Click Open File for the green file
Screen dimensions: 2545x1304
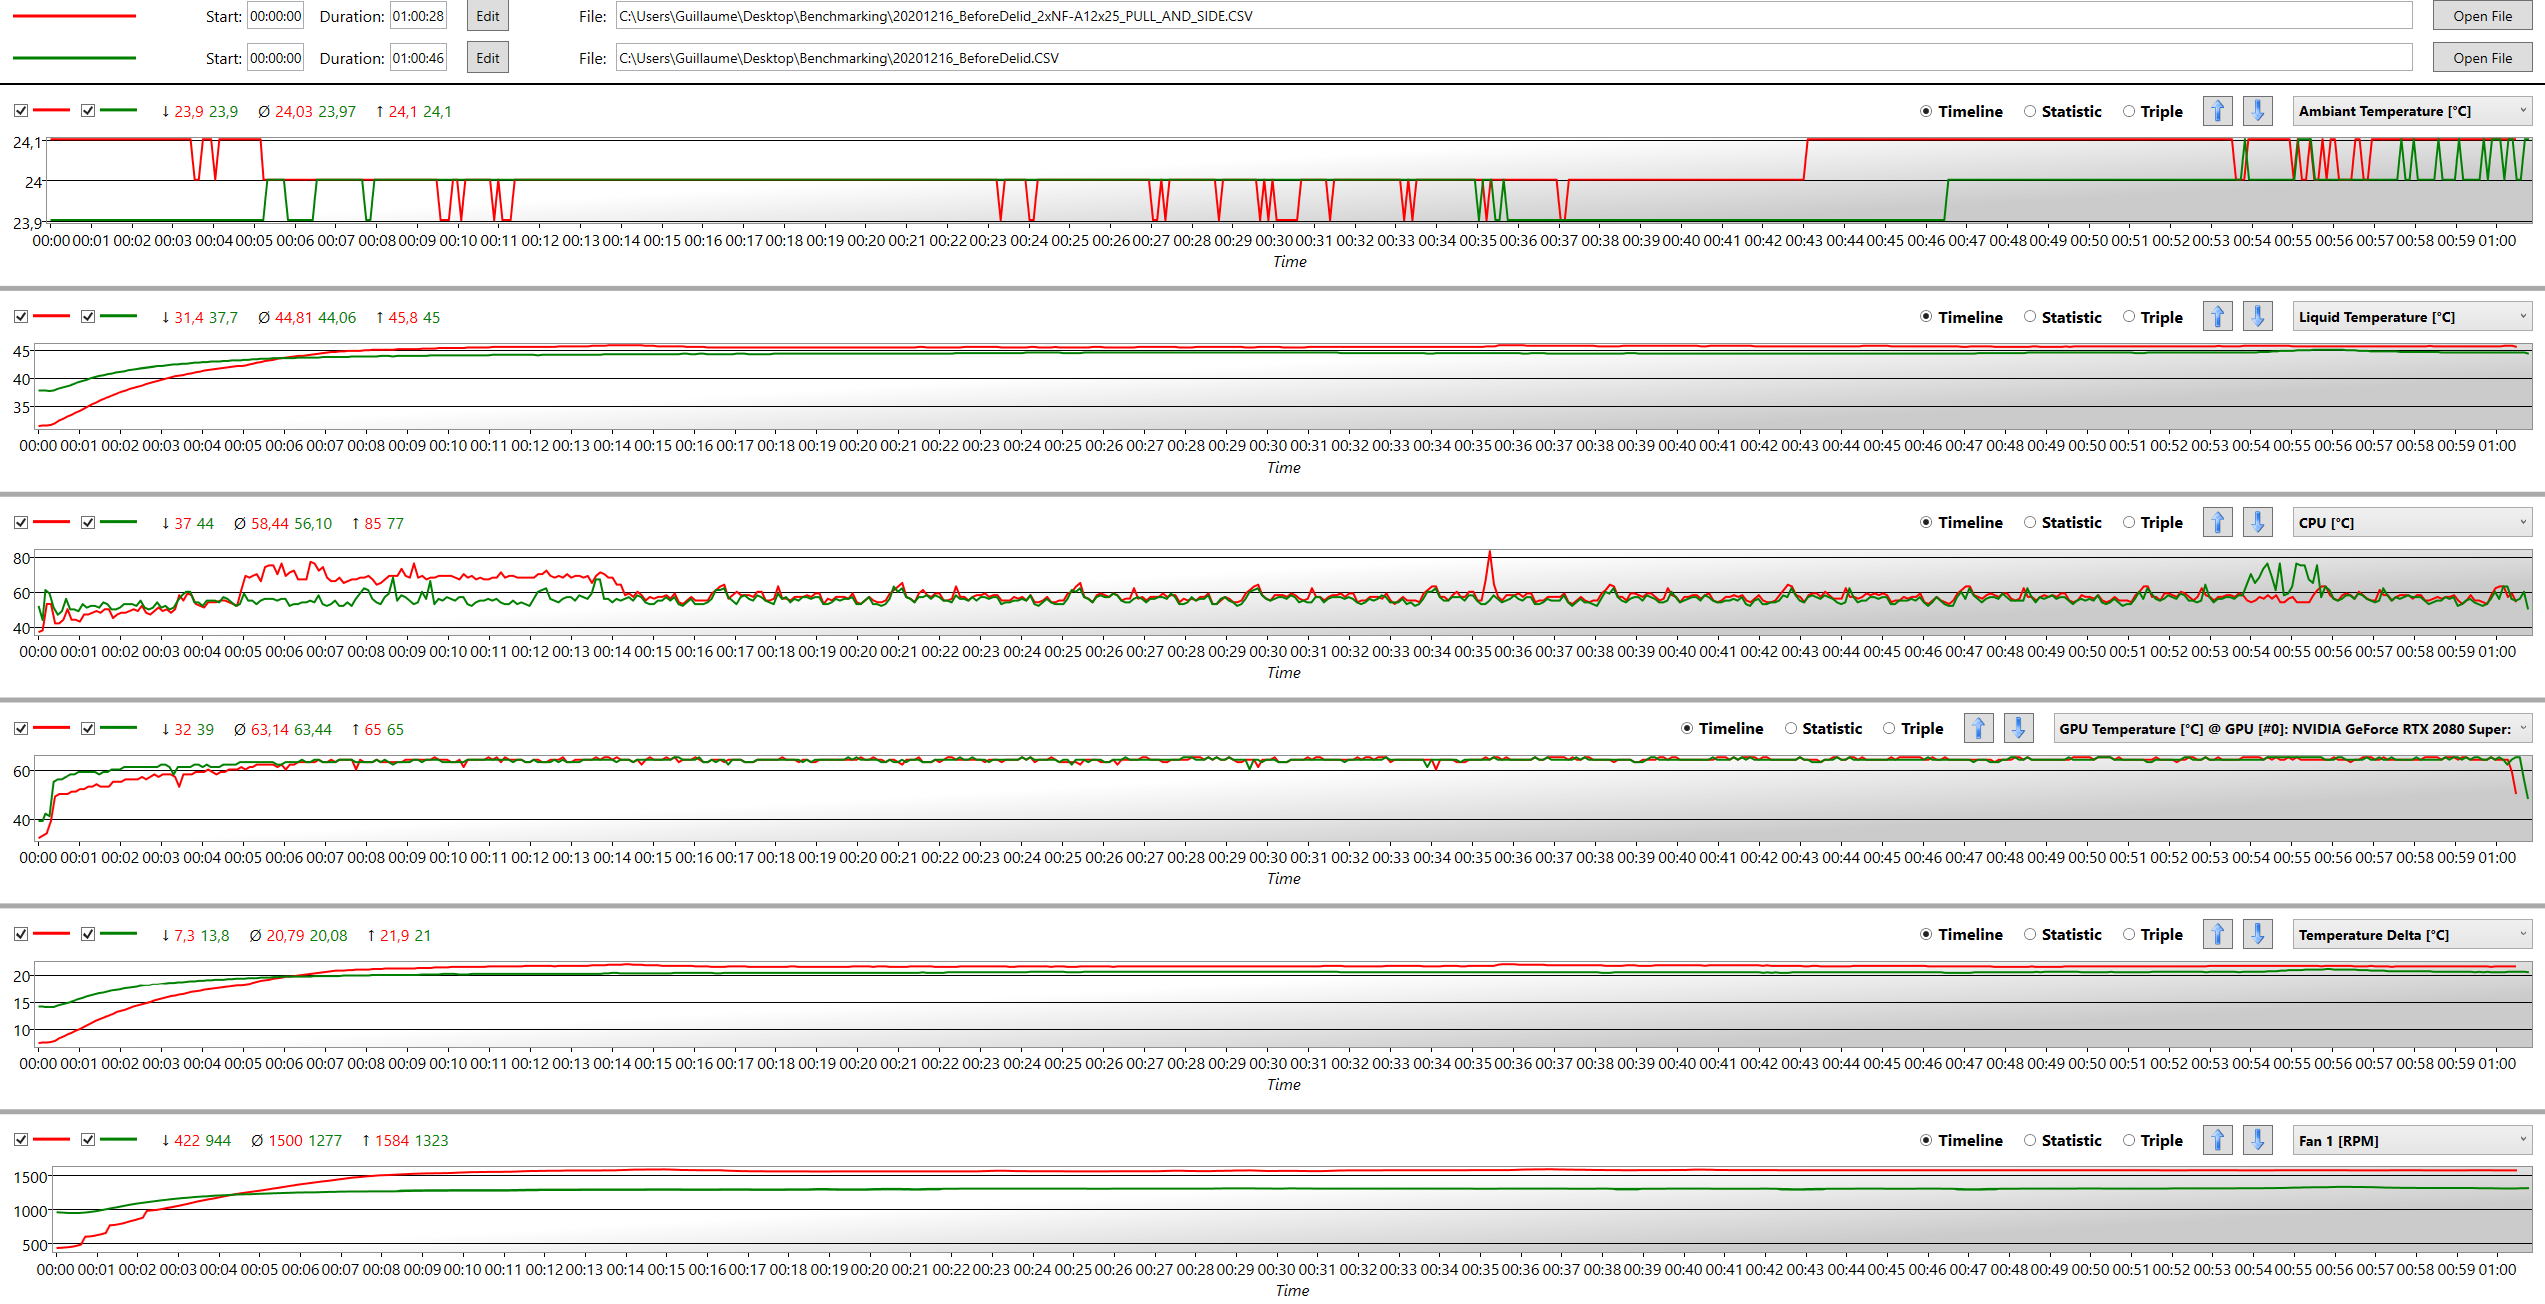2482,58
